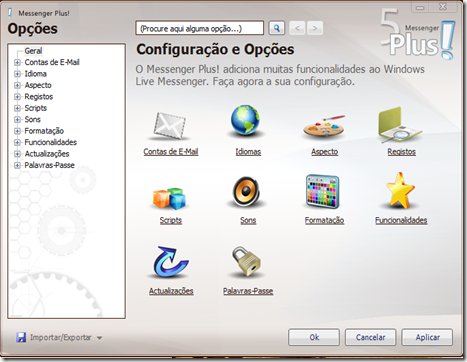Screen dimensions: 467x362
Task: Follow the Aspecto link
Action: point(324,152)
